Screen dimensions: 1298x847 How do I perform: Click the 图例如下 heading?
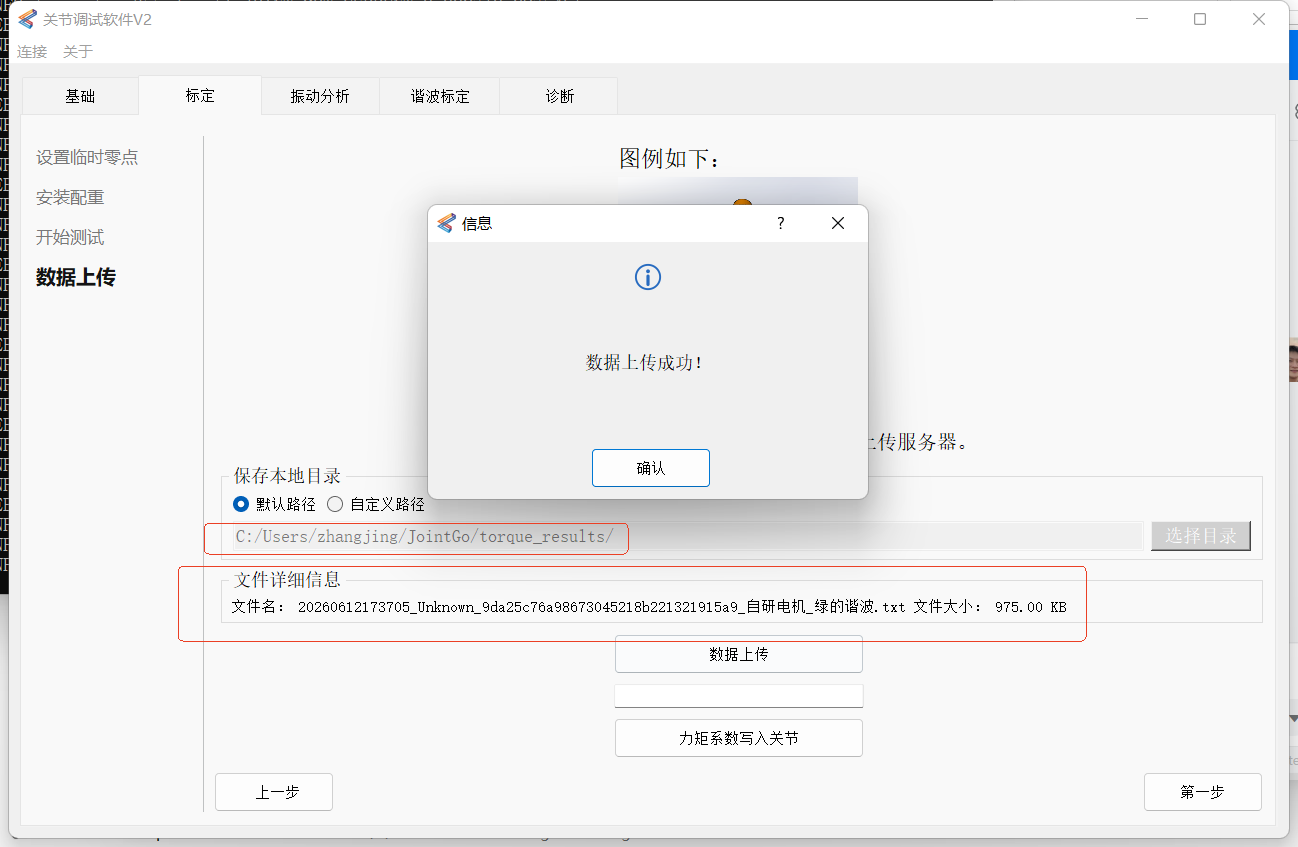670,158
